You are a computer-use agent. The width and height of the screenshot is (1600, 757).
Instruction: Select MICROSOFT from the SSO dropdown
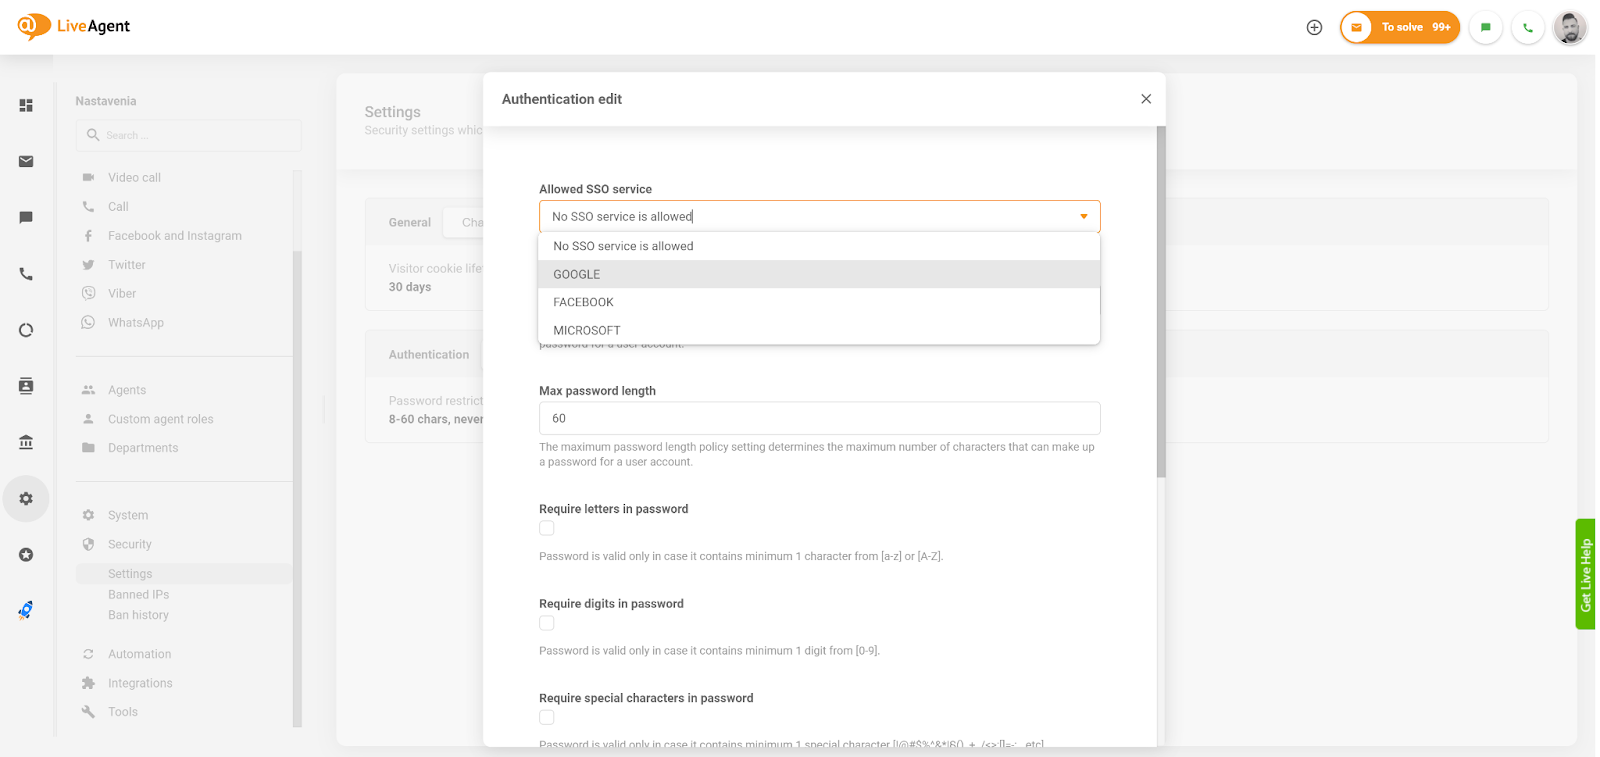point(819,330)
